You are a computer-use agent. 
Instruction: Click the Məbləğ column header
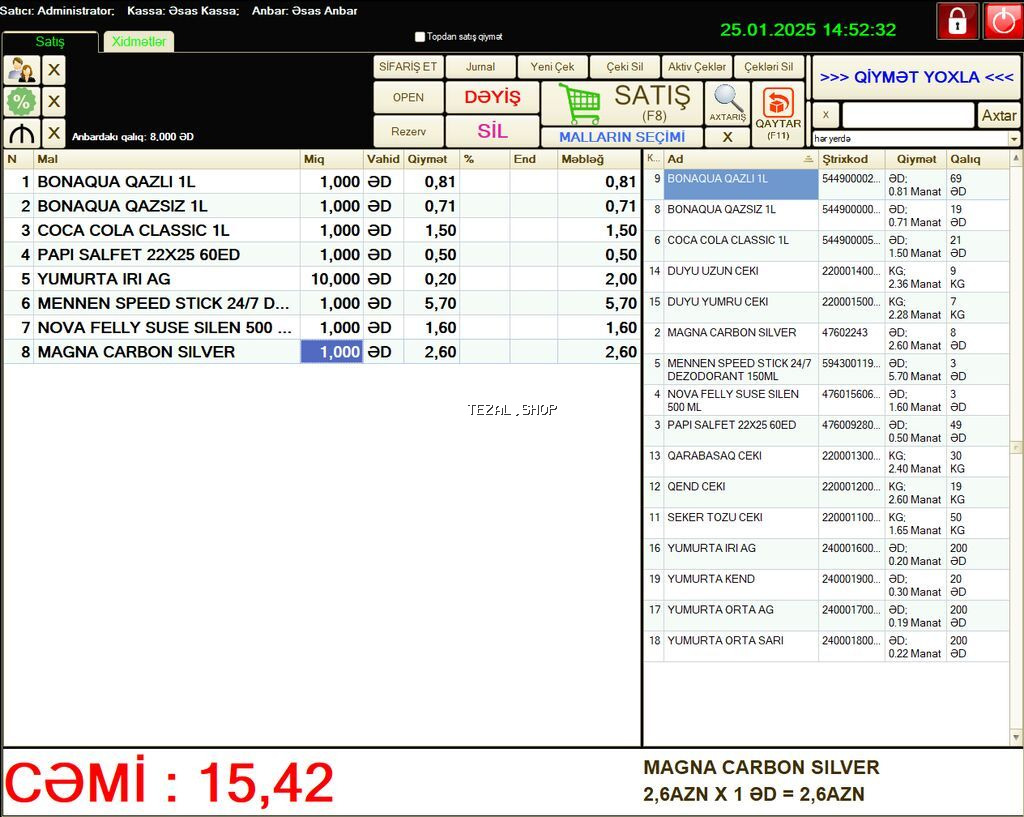599,159
